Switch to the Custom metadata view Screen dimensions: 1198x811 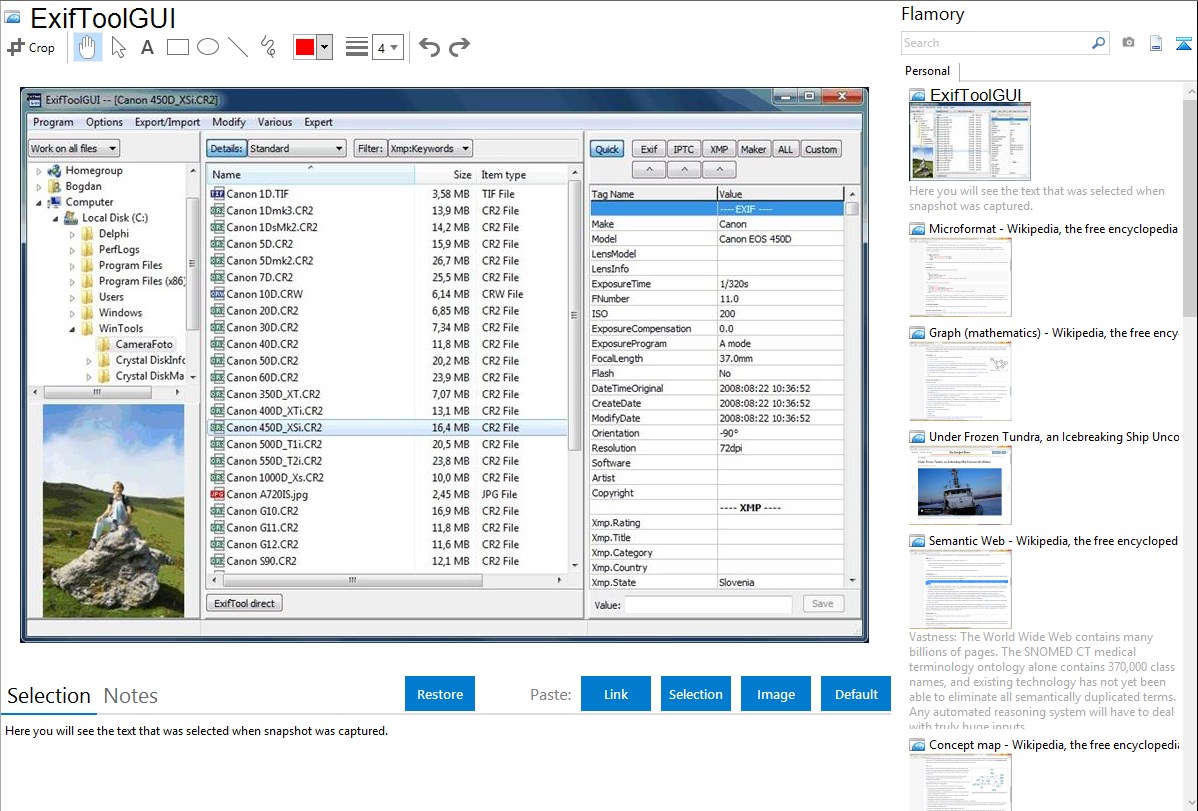click(x=821, y=149)
